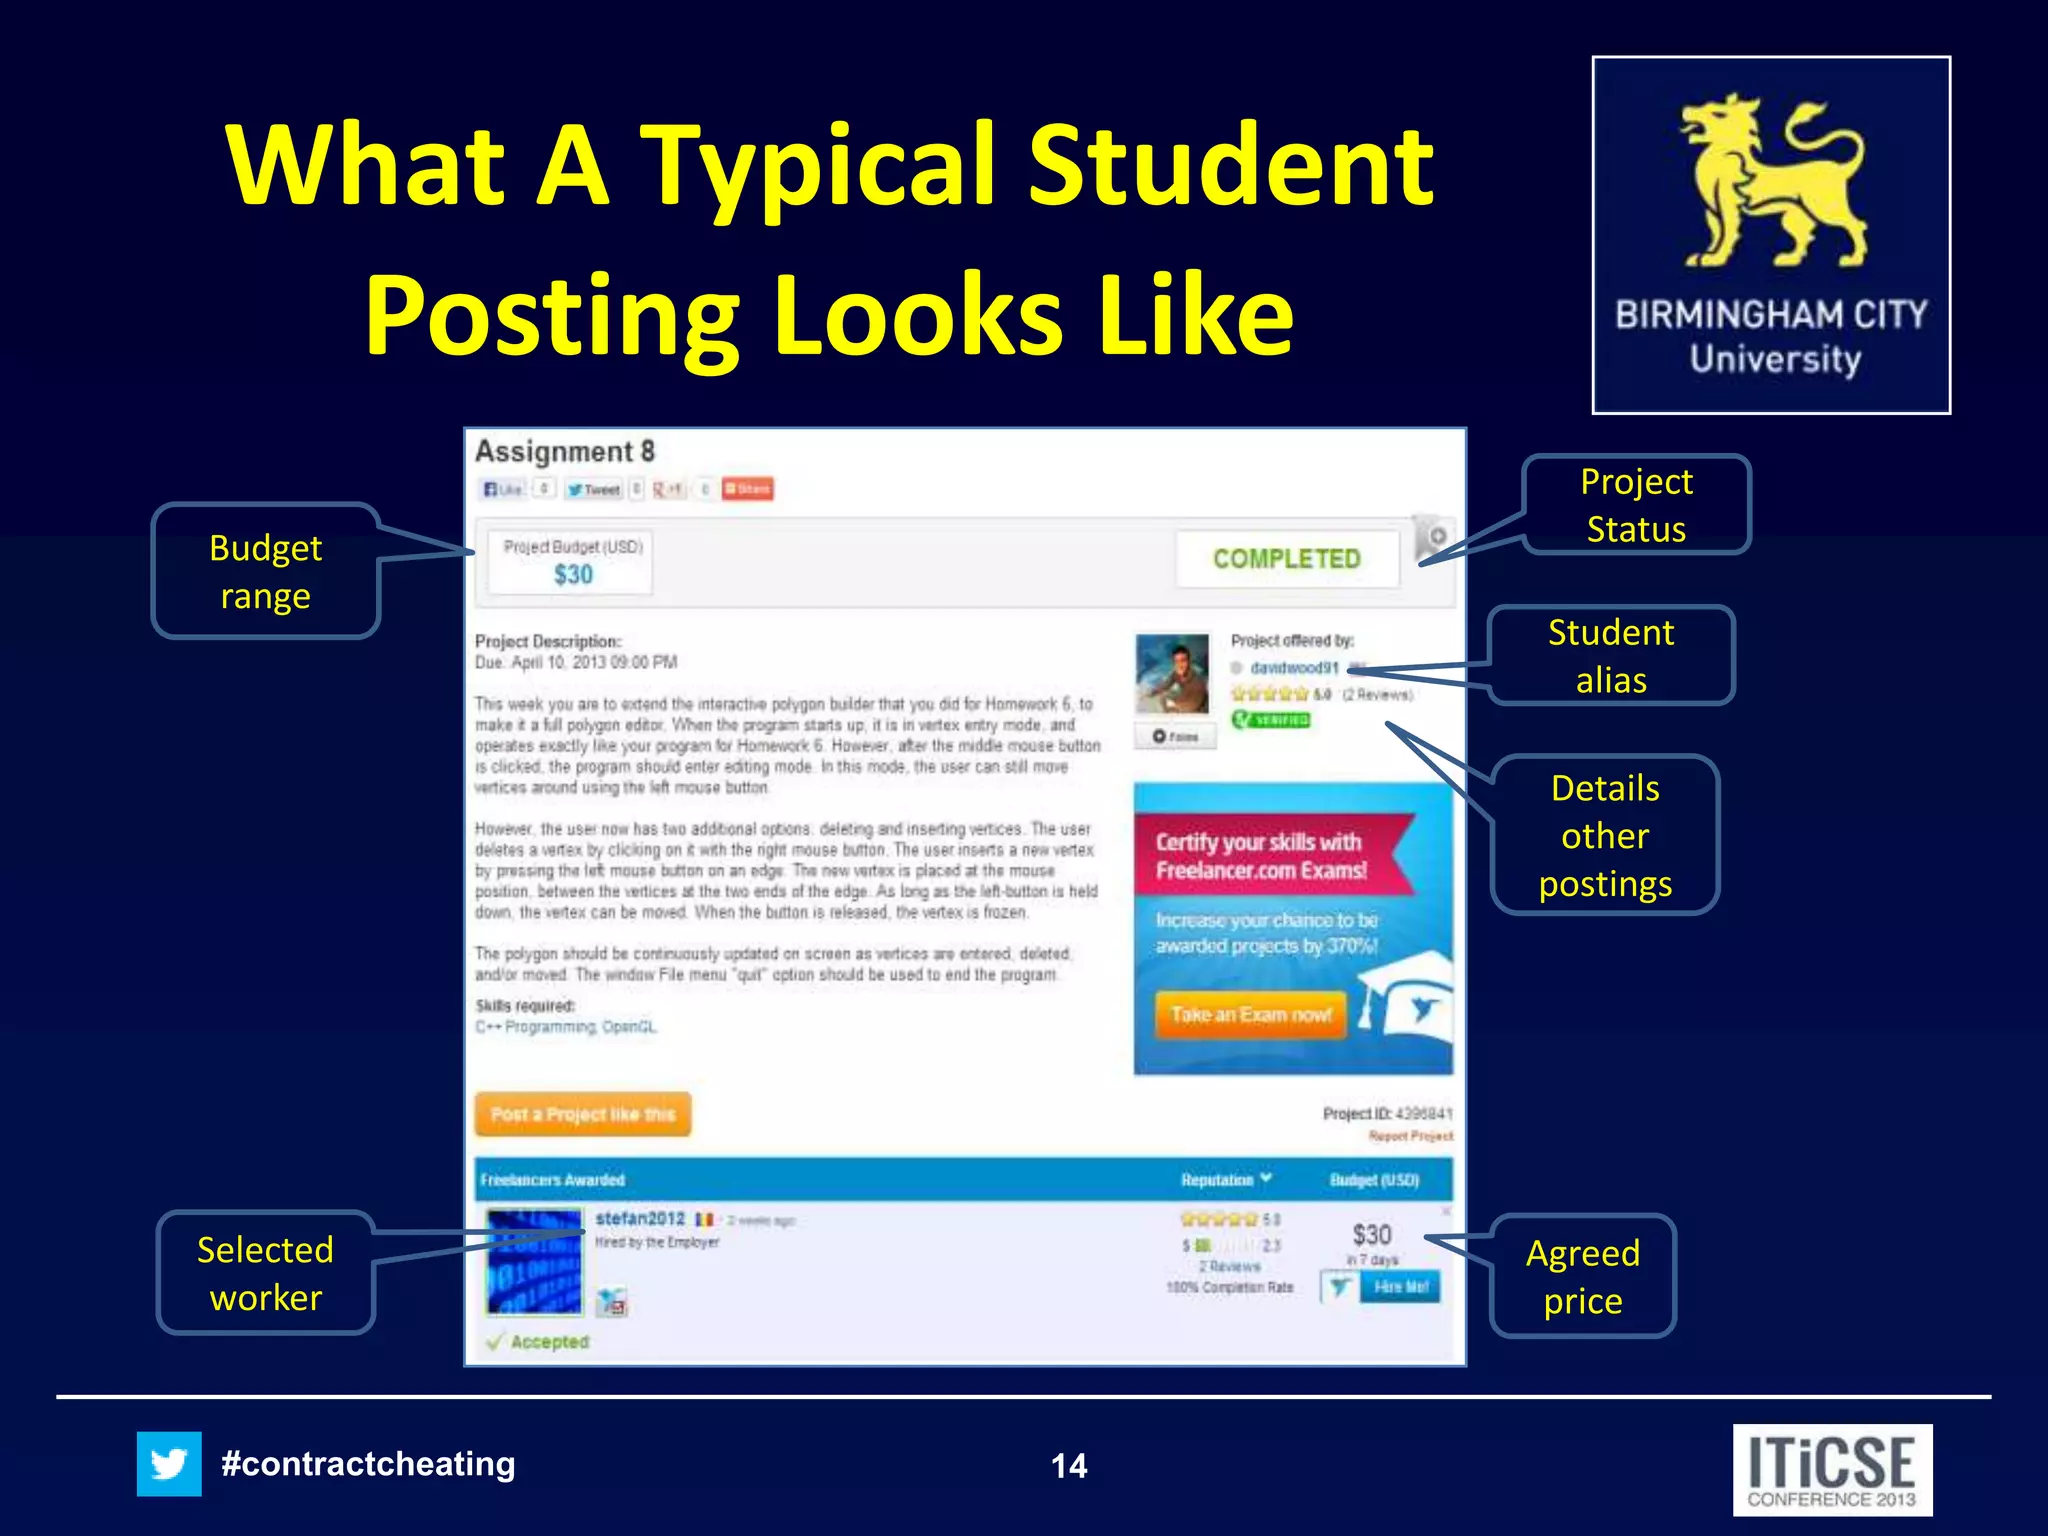Click the Due April 10, 2013 text

(x=576, y=662)
